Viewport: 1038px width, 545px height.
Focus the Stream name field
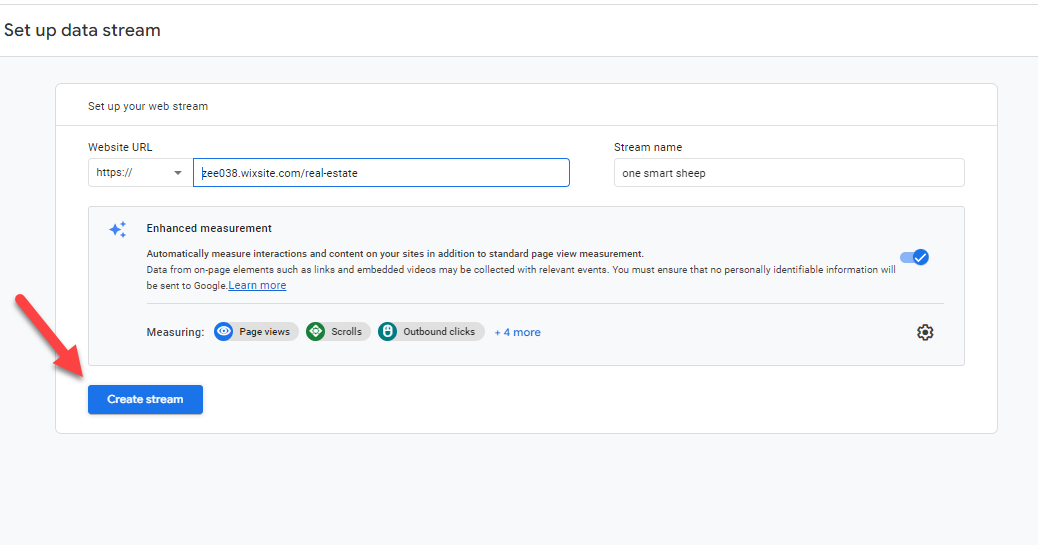[789, 173]
